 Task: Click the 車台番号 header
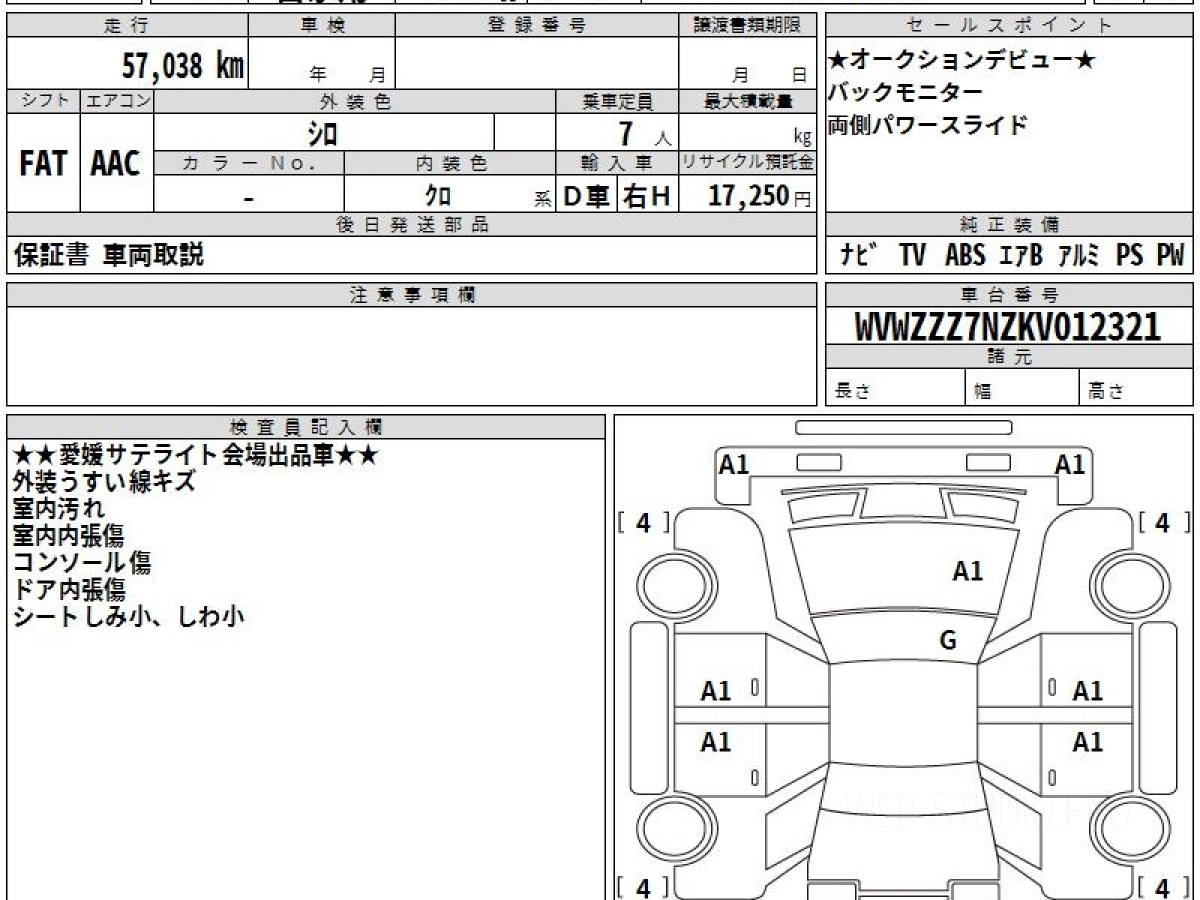[x=1009, y=294]
